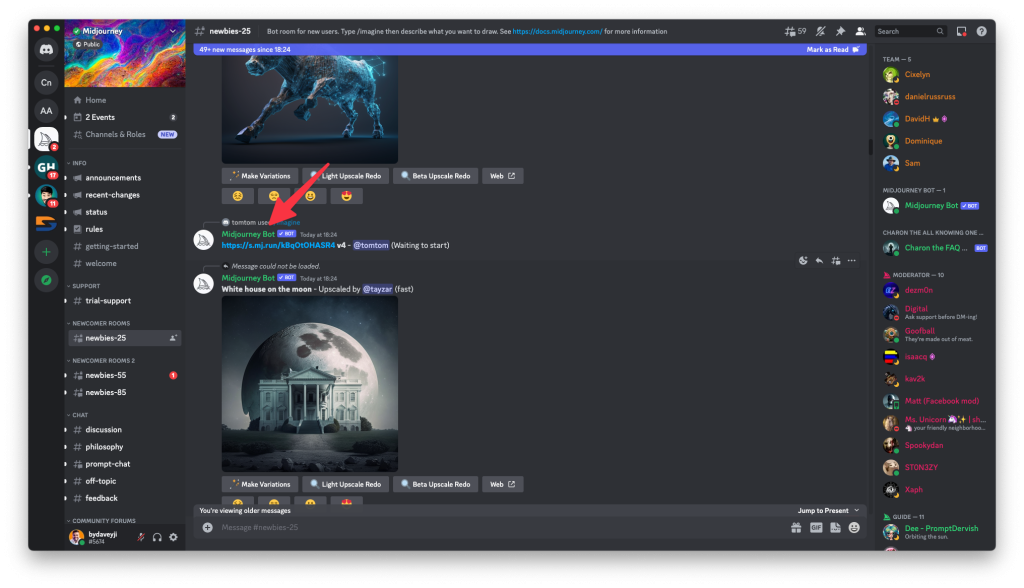Open the emoji picker smiley icon
Viewport: 1024px width, 588px height.
tap(854, 528)
